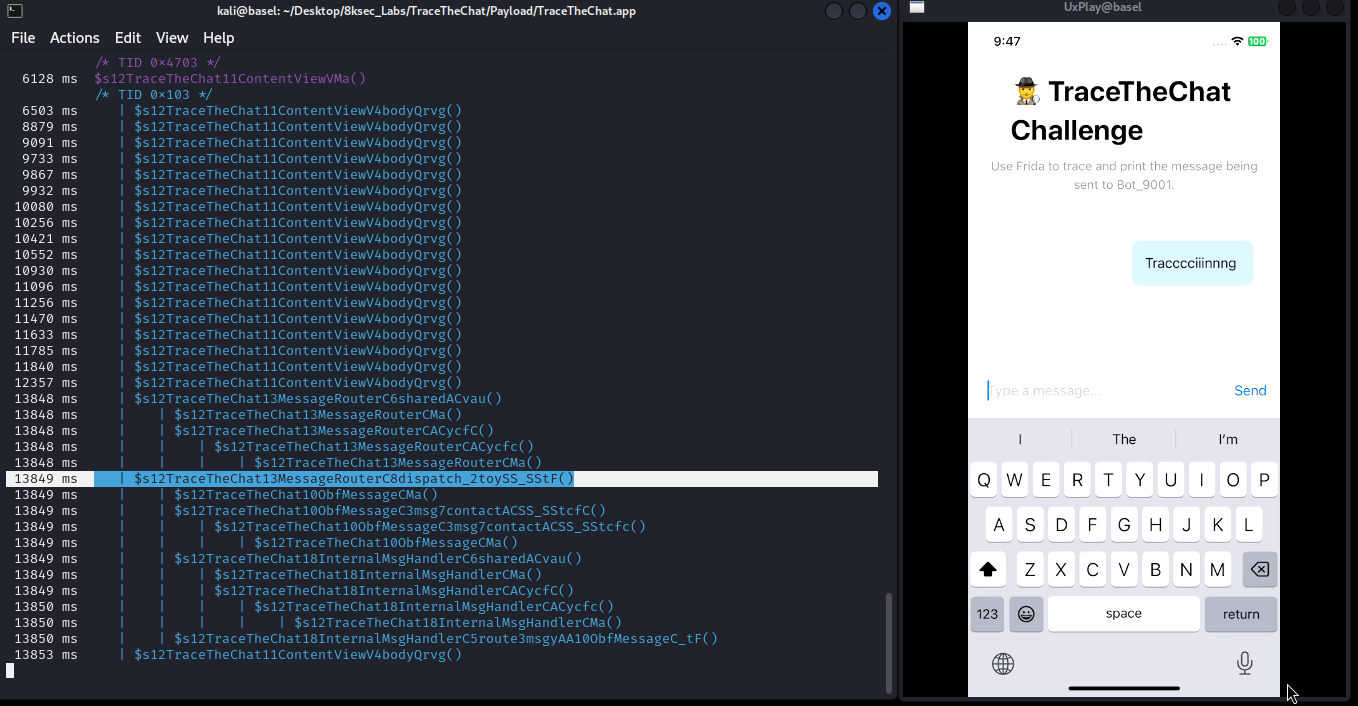Choose the 'The' word suggestion
Image resolution: width=1358 pixels, height=706 pixels.
[x=1124, y=439]
